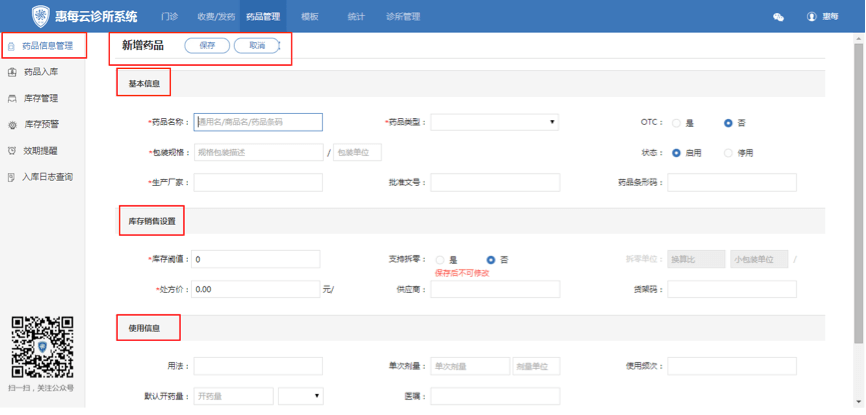
Task: Focus the 剂量单位 input field
Action: tap(536, 366)
